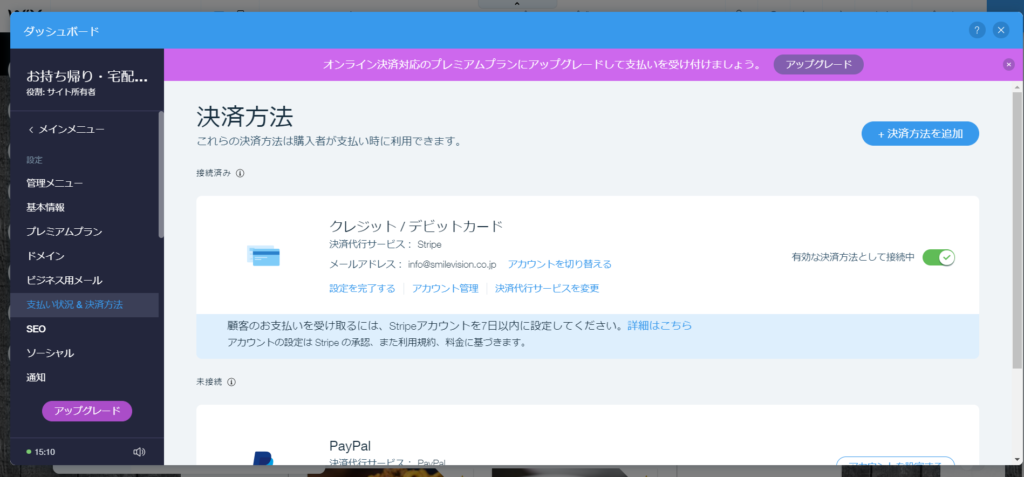
Task: Open the dashboard help question mark icon
Action: click(977, 30)
